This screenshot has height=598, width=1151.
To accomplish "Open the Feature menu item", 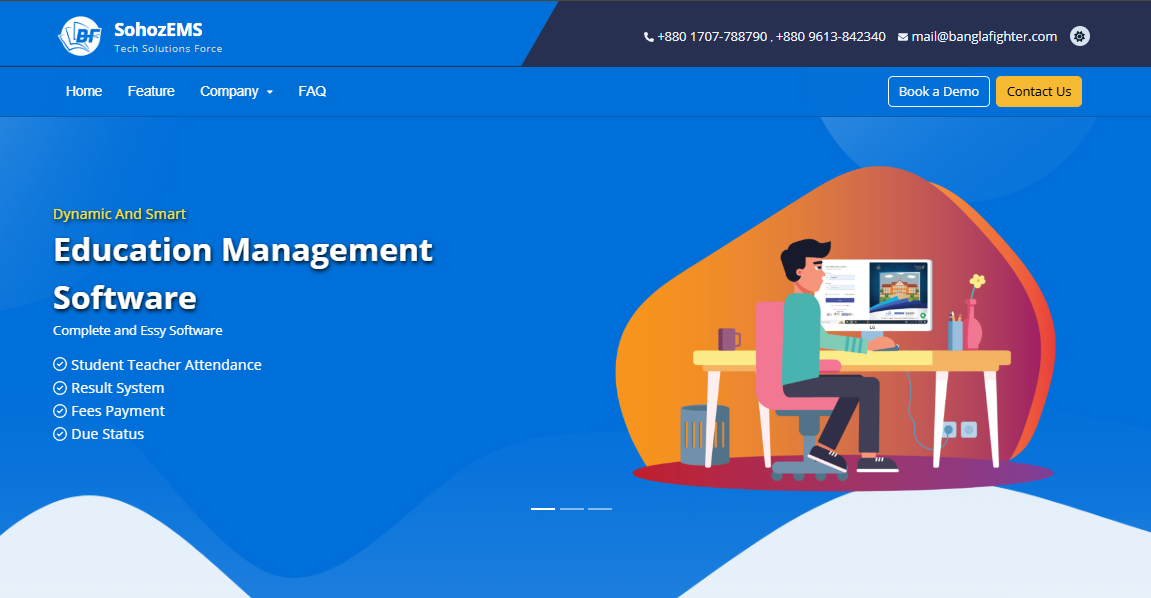I will coord(151,91).
